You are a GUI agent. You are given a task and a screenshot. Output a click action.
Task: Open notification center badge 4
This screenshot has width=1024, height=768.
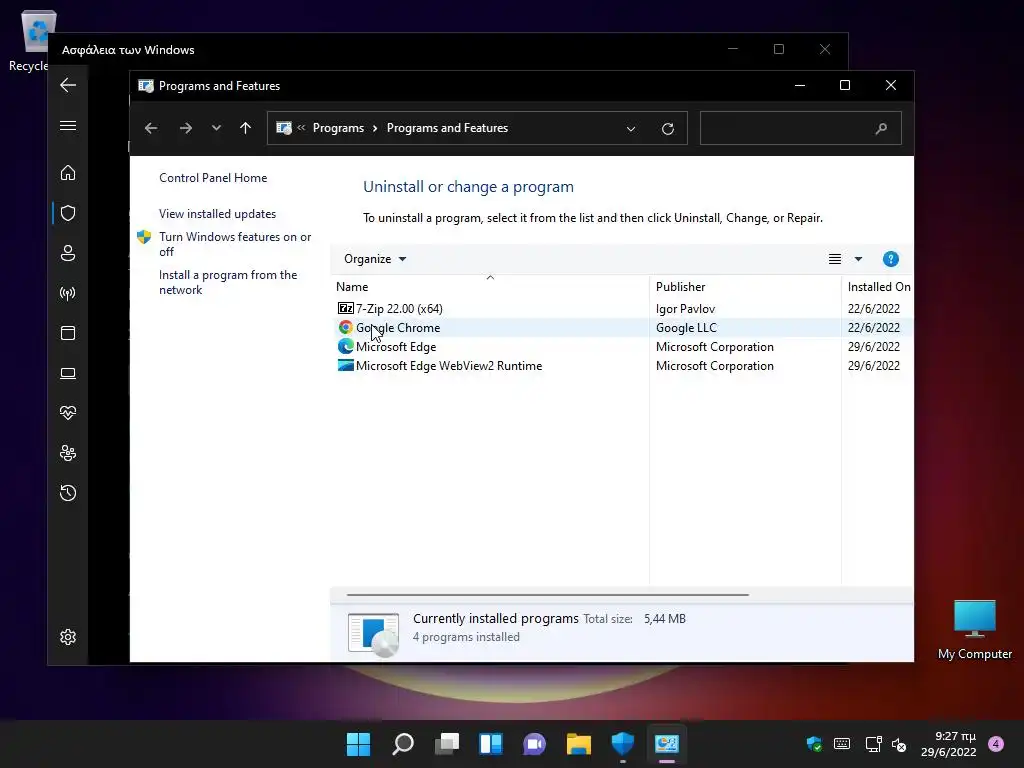pyautogui.click(x=996, y=744)
